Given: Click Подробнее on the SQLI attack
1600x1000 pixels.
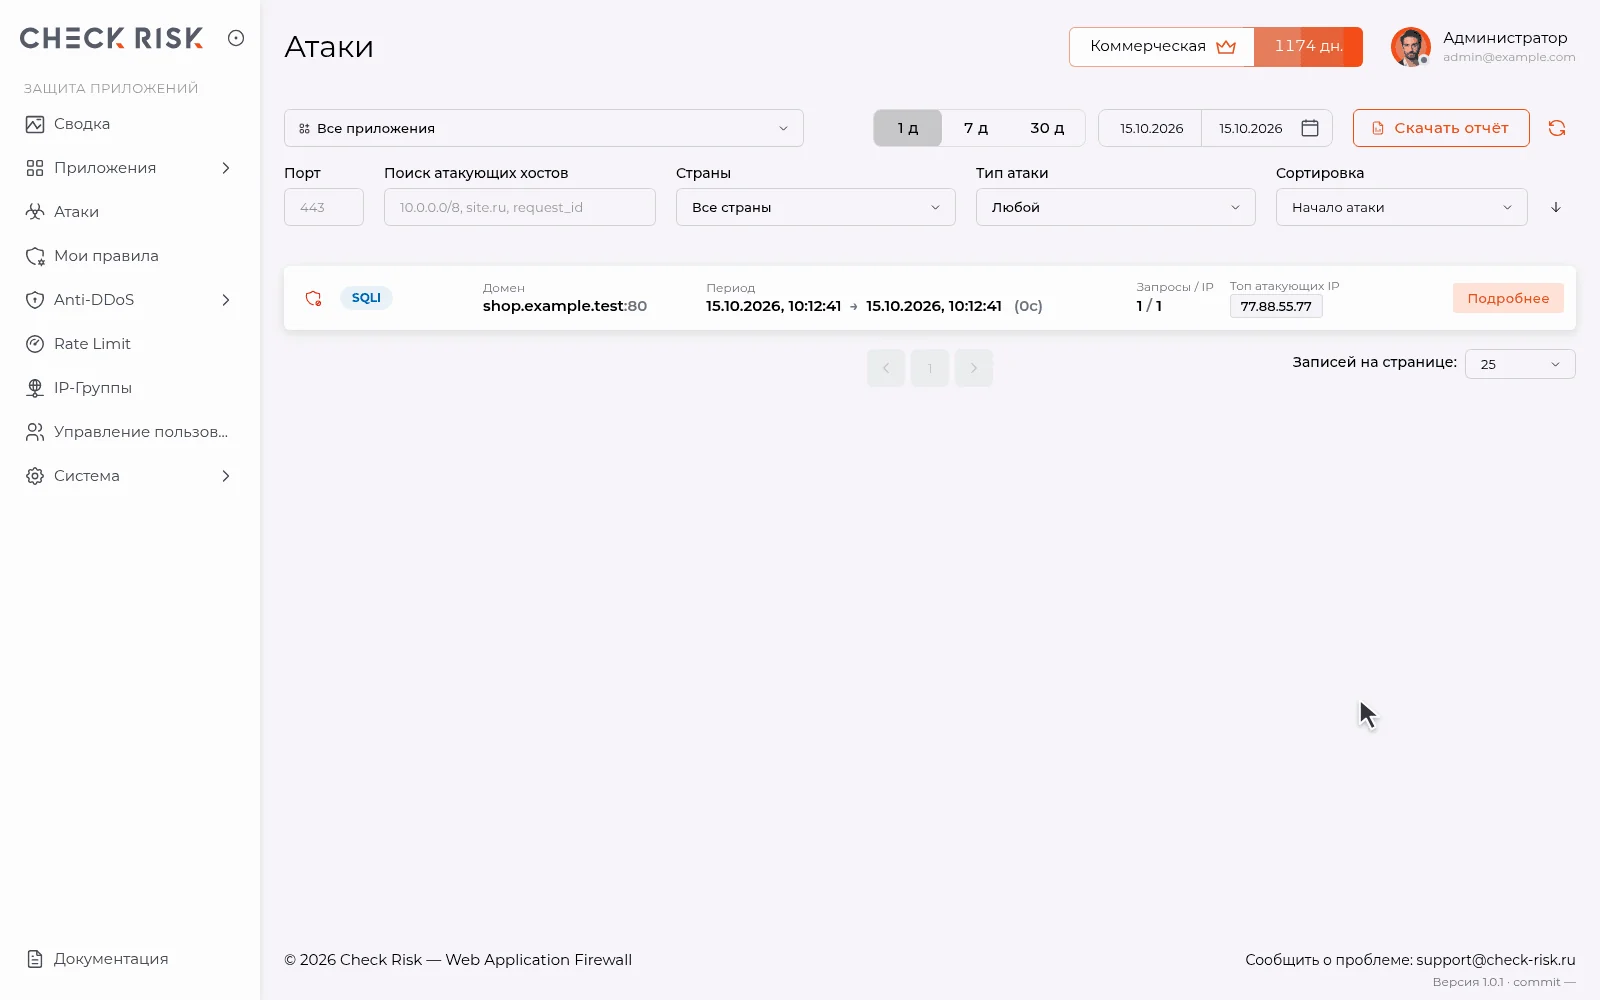Looking at the screenshot, I should click(x=1508, y=298).
